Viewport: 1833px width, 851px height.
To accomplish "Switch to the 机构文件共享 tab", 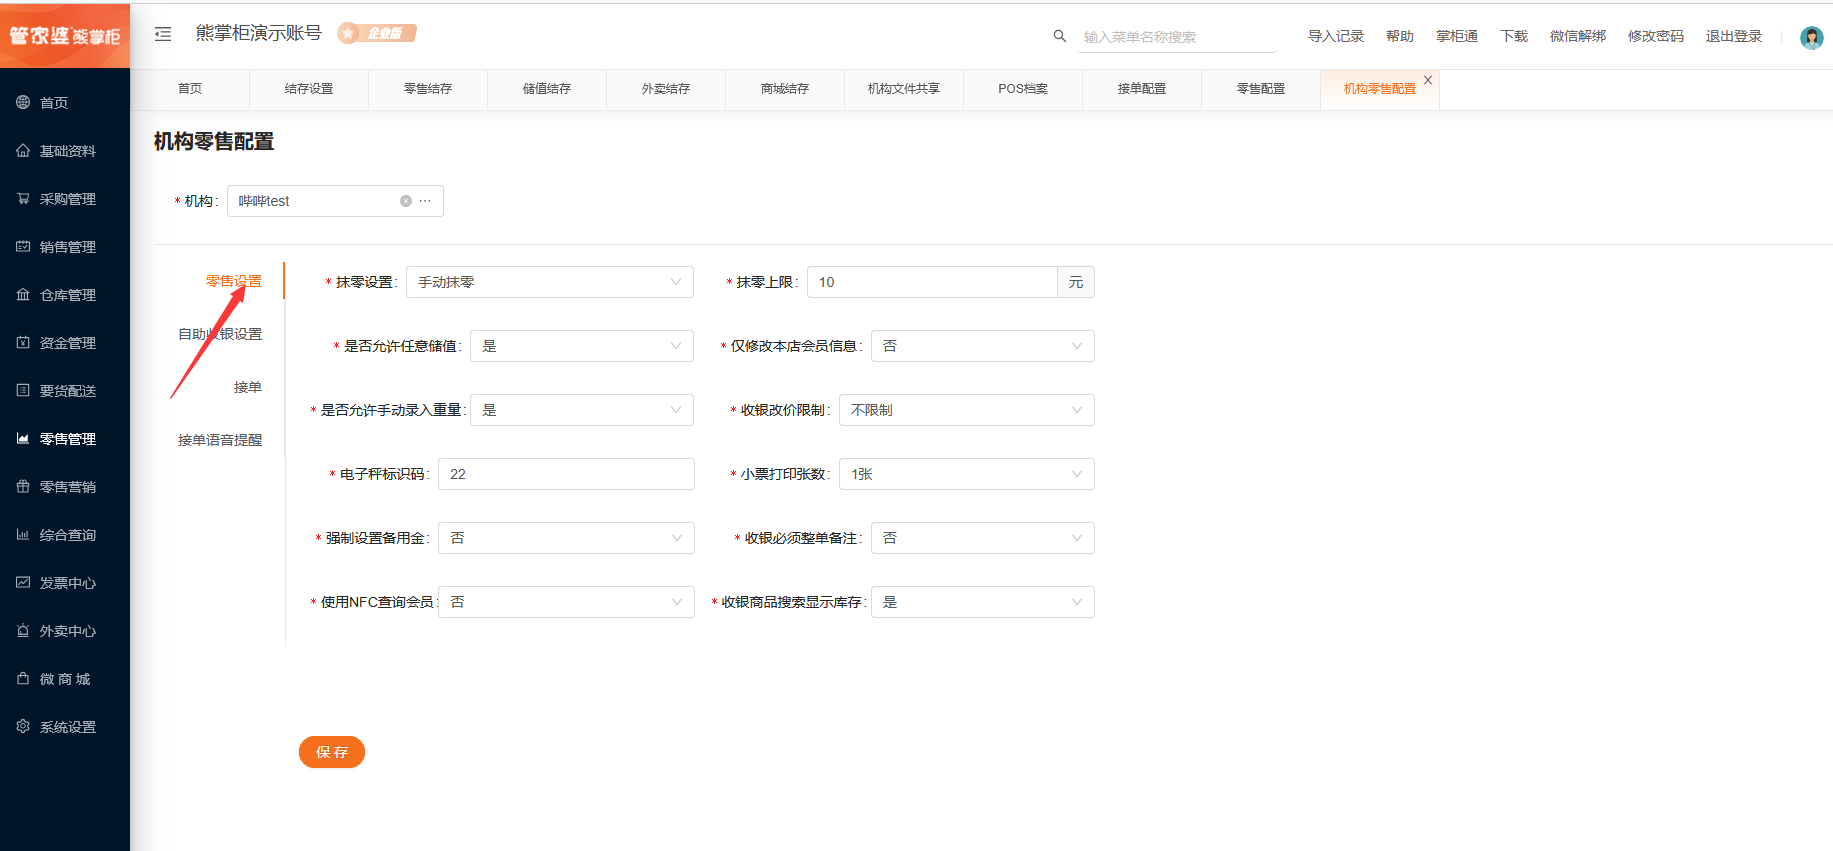I will (x=904, y=89).
